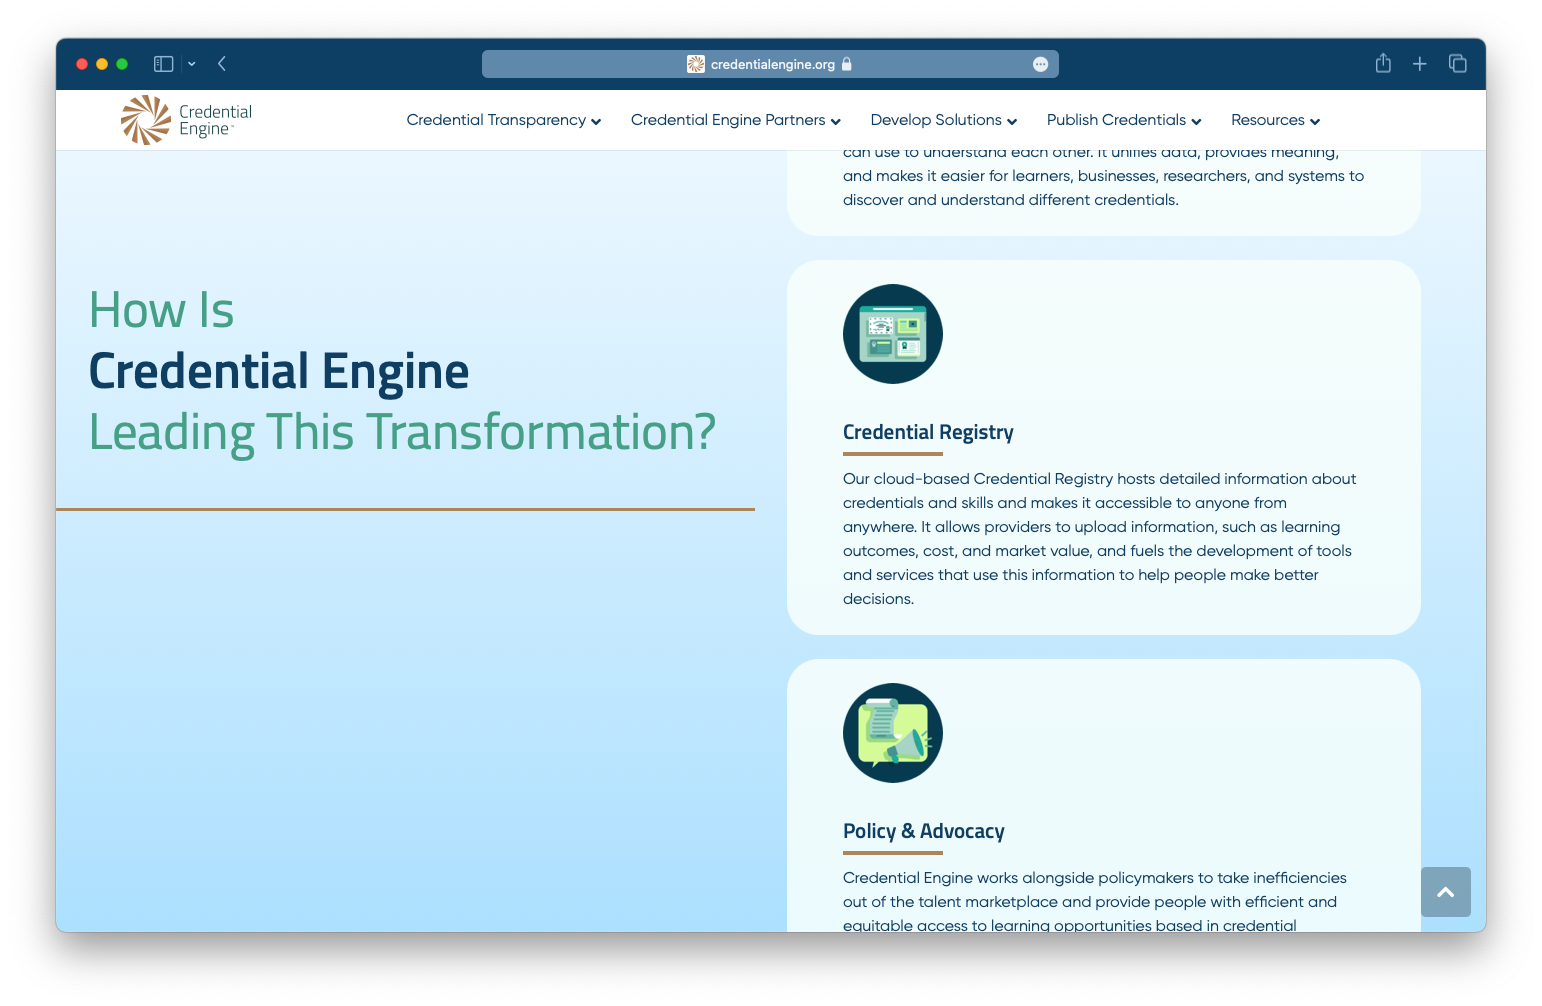This screenshot has width=1542, height=1006.
Task: Open the sidebar options chevron
Action: point(191,64)
